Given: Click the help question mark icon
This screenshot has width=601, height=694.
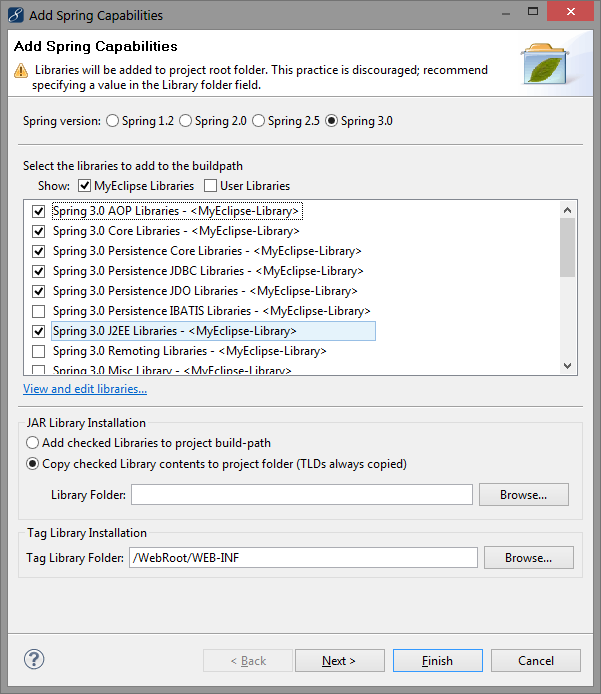Looking at the screenshot, I should (34, 659).
